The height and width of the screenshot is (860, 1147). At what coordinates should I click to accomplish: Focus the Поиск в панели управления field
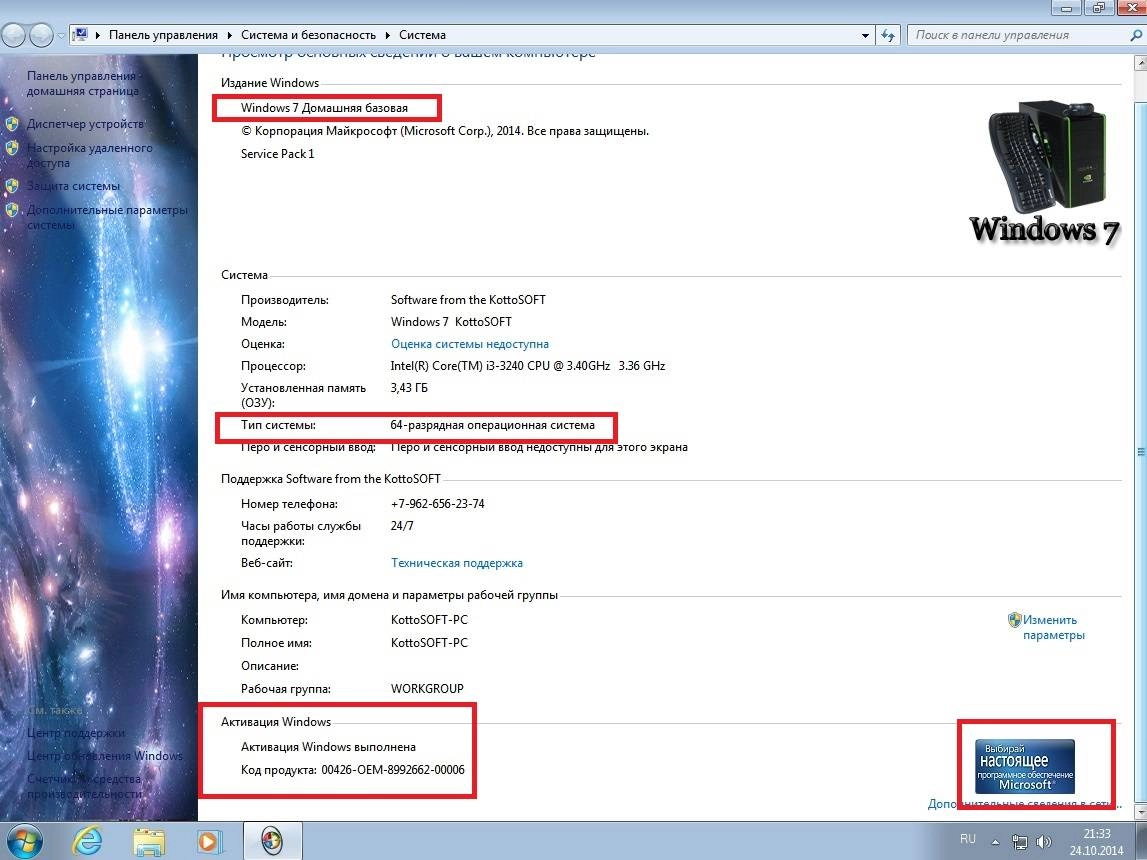[1017, 35]
